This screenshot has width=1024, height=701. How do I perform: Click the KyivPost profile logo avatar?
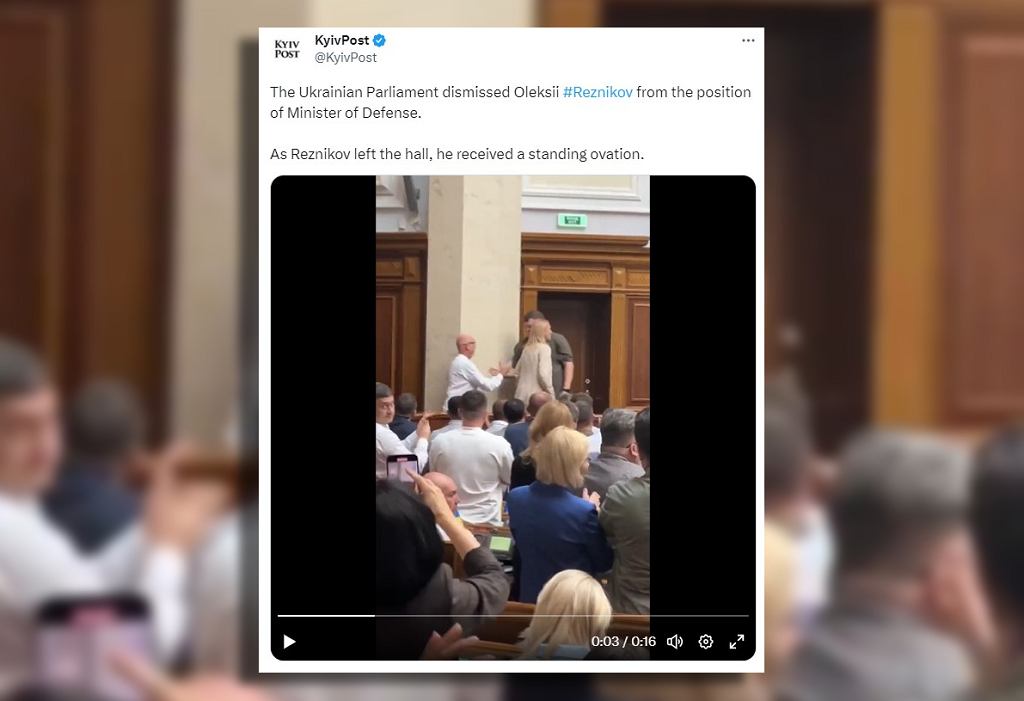[287, 49]
